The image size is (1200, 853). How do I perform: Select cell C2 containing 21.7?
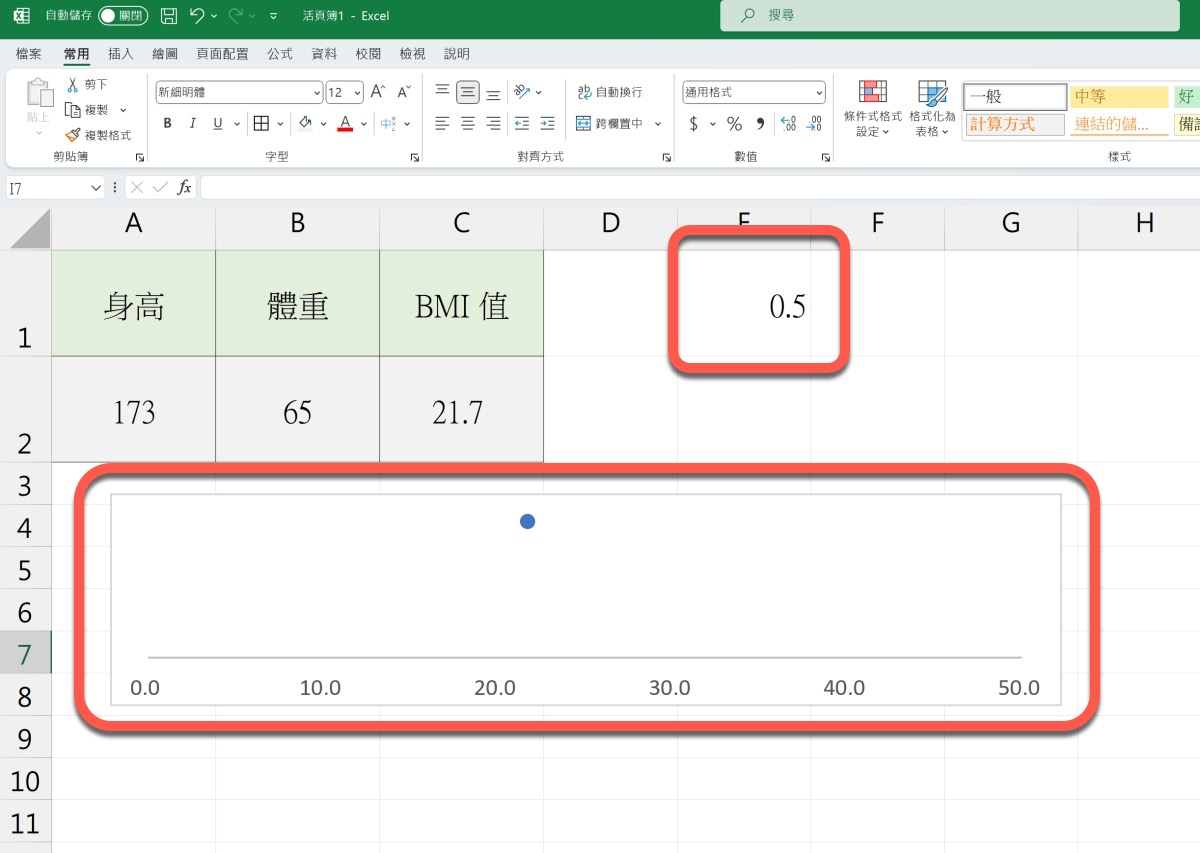[x=461, y=410]
